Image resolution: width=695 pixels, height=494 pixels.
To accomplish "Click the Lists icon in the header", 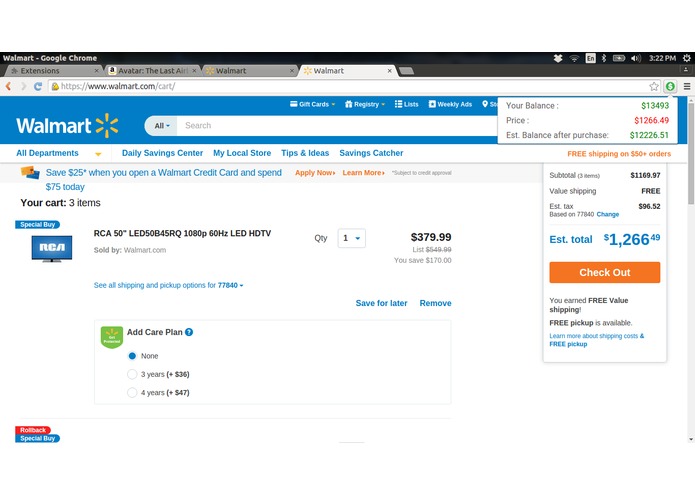I will [x=398, y=104].
